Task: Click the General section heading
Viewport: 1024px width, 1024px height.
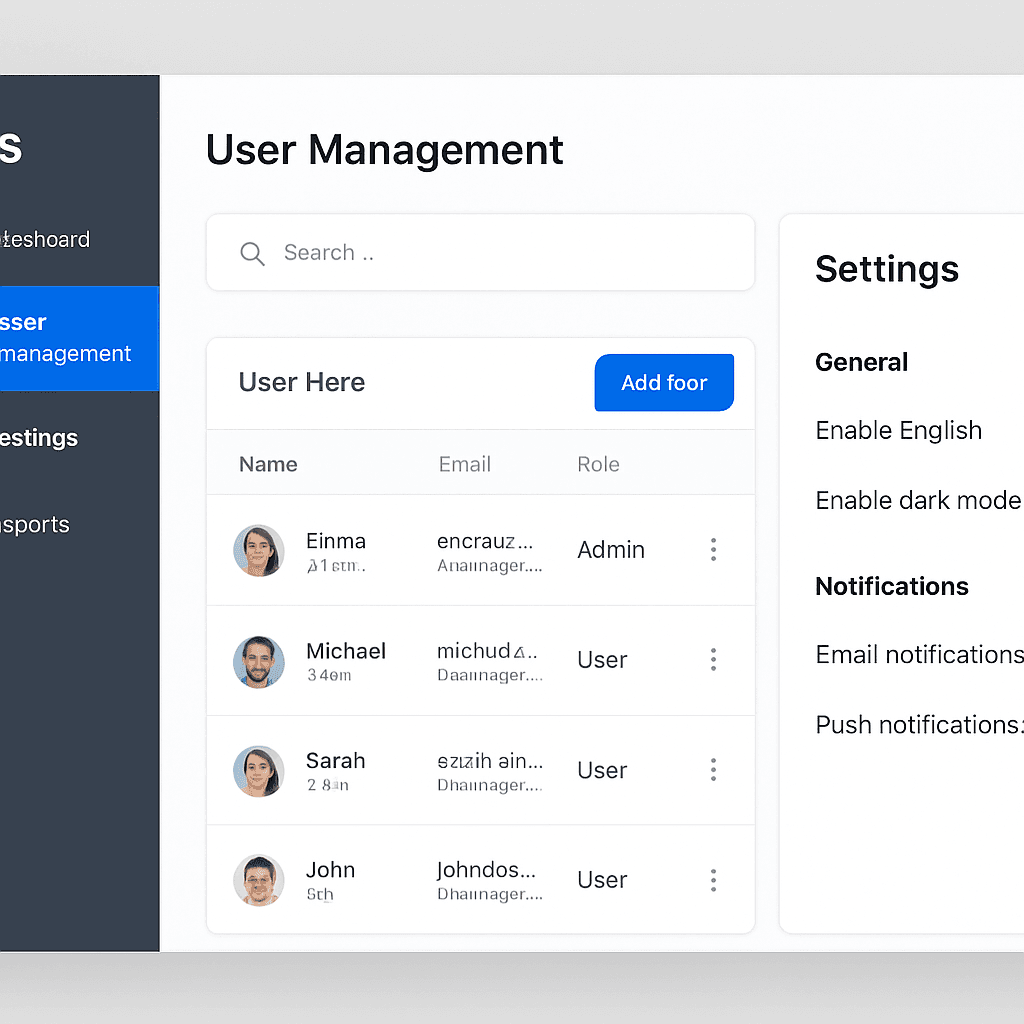Action: tap(861, 362)
